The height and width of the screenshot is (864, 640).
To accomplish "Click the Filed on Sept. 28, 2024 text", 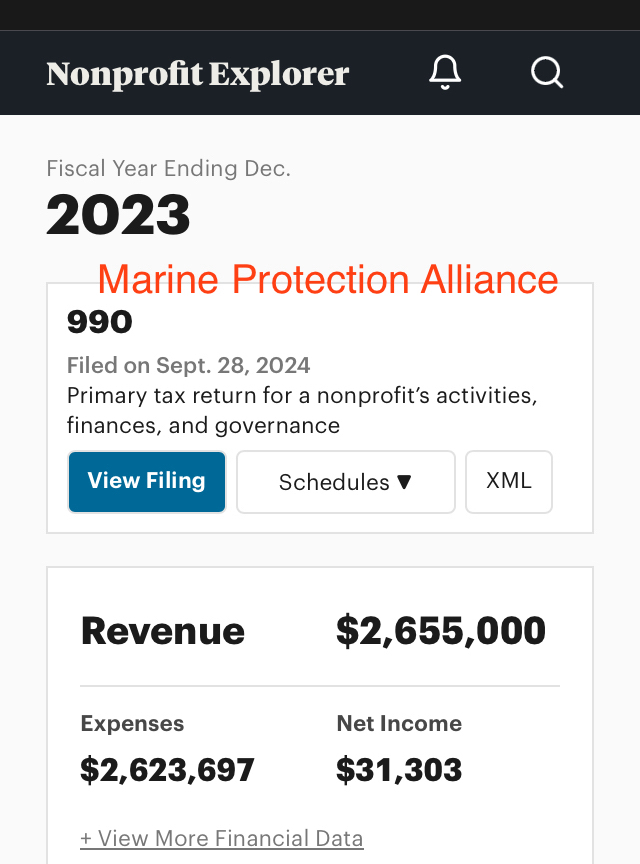I will pos(188,365).
